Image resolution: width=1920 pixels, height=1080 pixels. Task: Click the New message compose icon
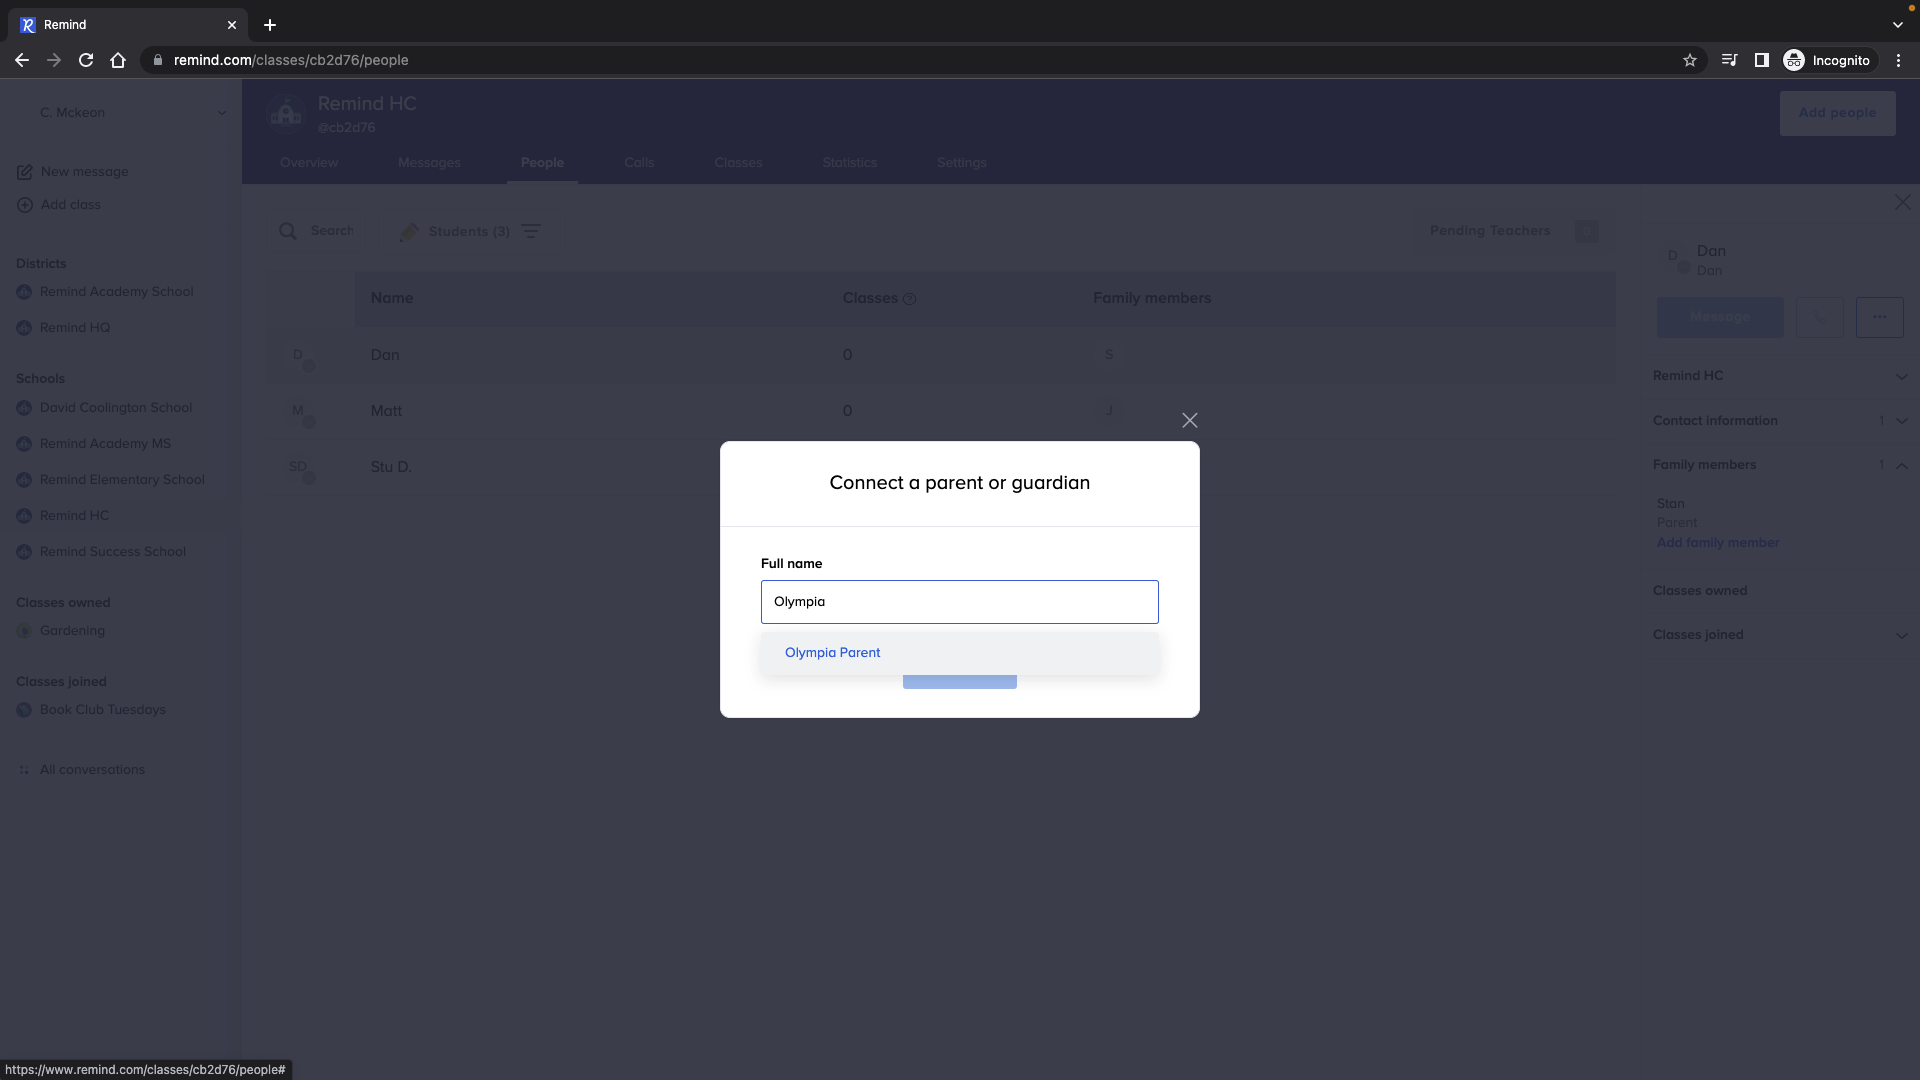[25, 172]
